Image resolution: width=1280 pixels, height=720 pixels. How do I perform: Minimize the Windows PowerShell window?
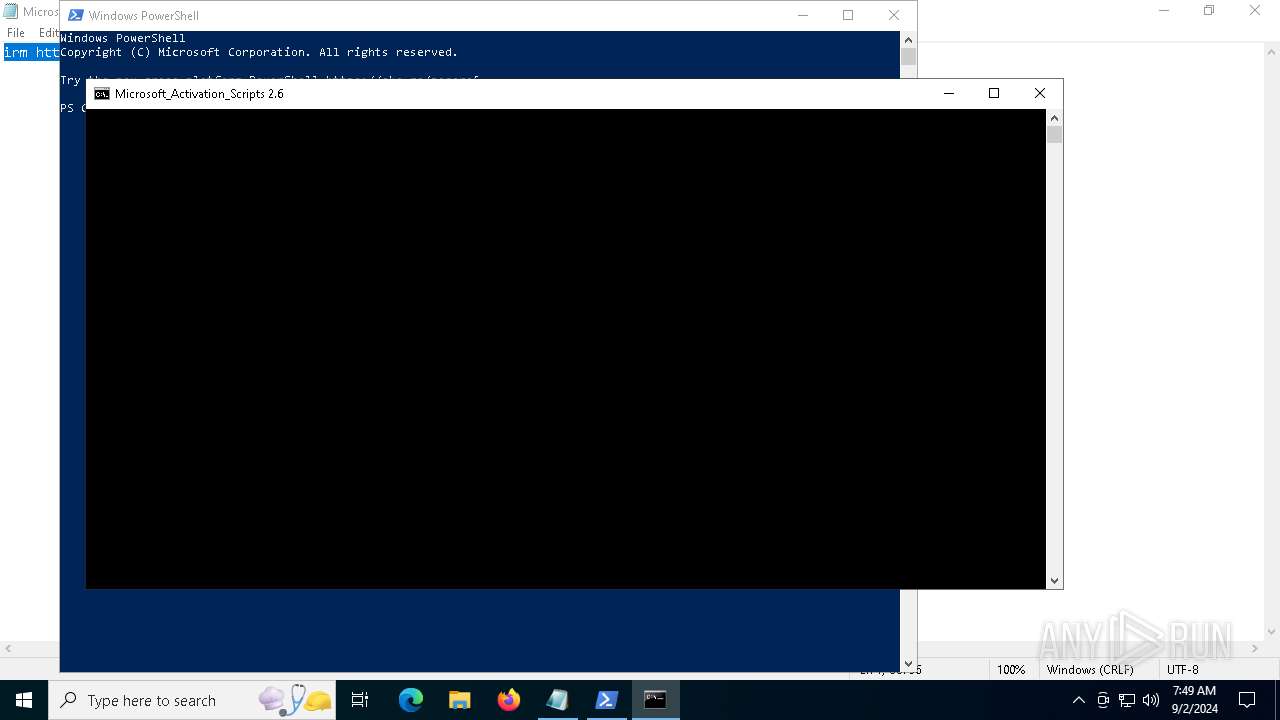803,15
